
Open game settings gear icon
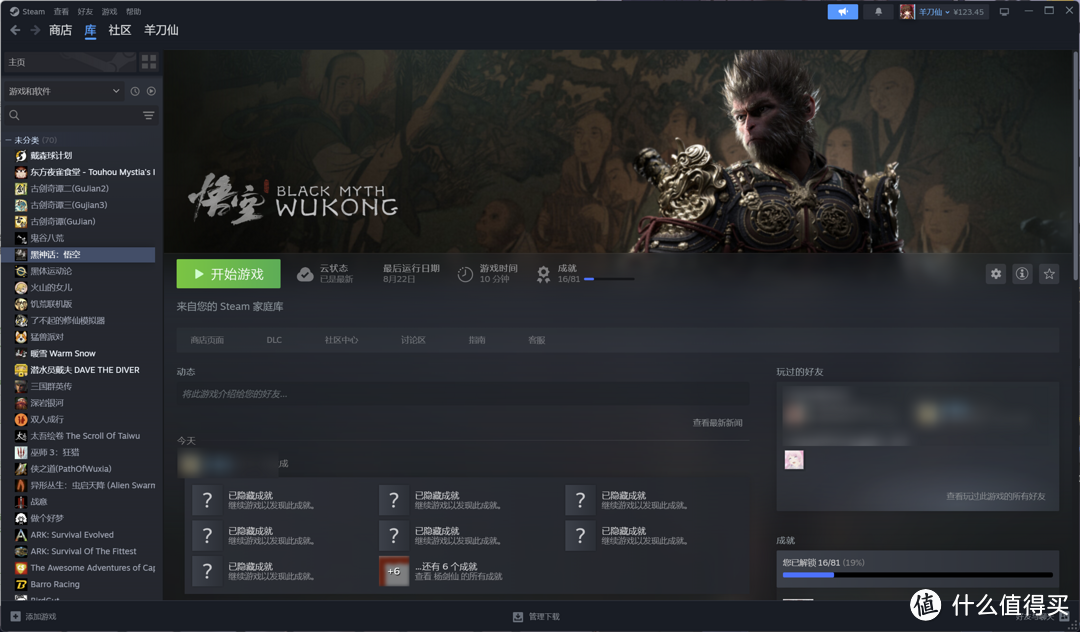pyautogui.click(x=995, y=273)
